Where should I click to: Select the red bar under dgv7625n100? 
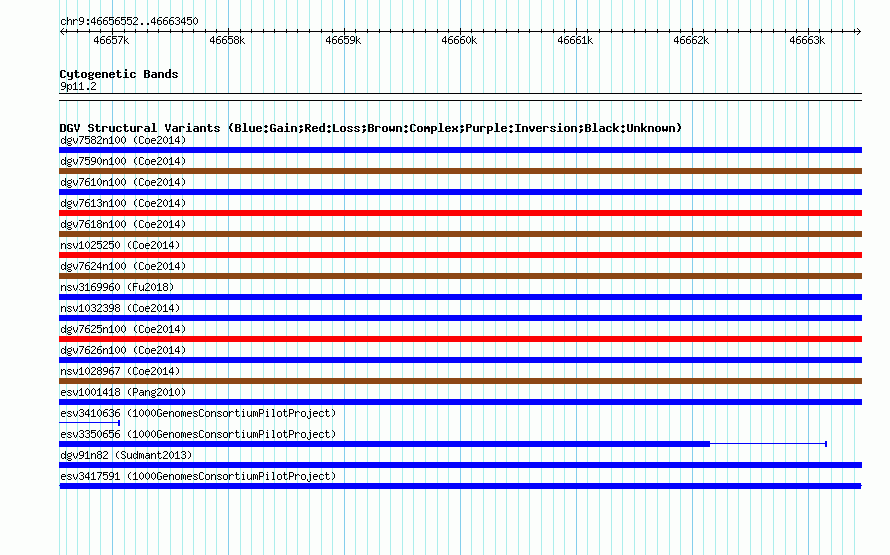(460, 339)
